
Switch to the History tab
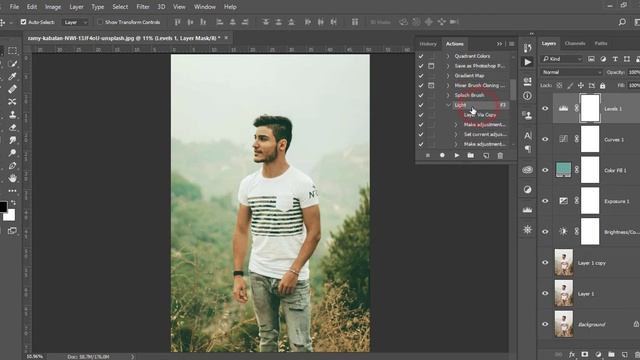pos(428,44)
